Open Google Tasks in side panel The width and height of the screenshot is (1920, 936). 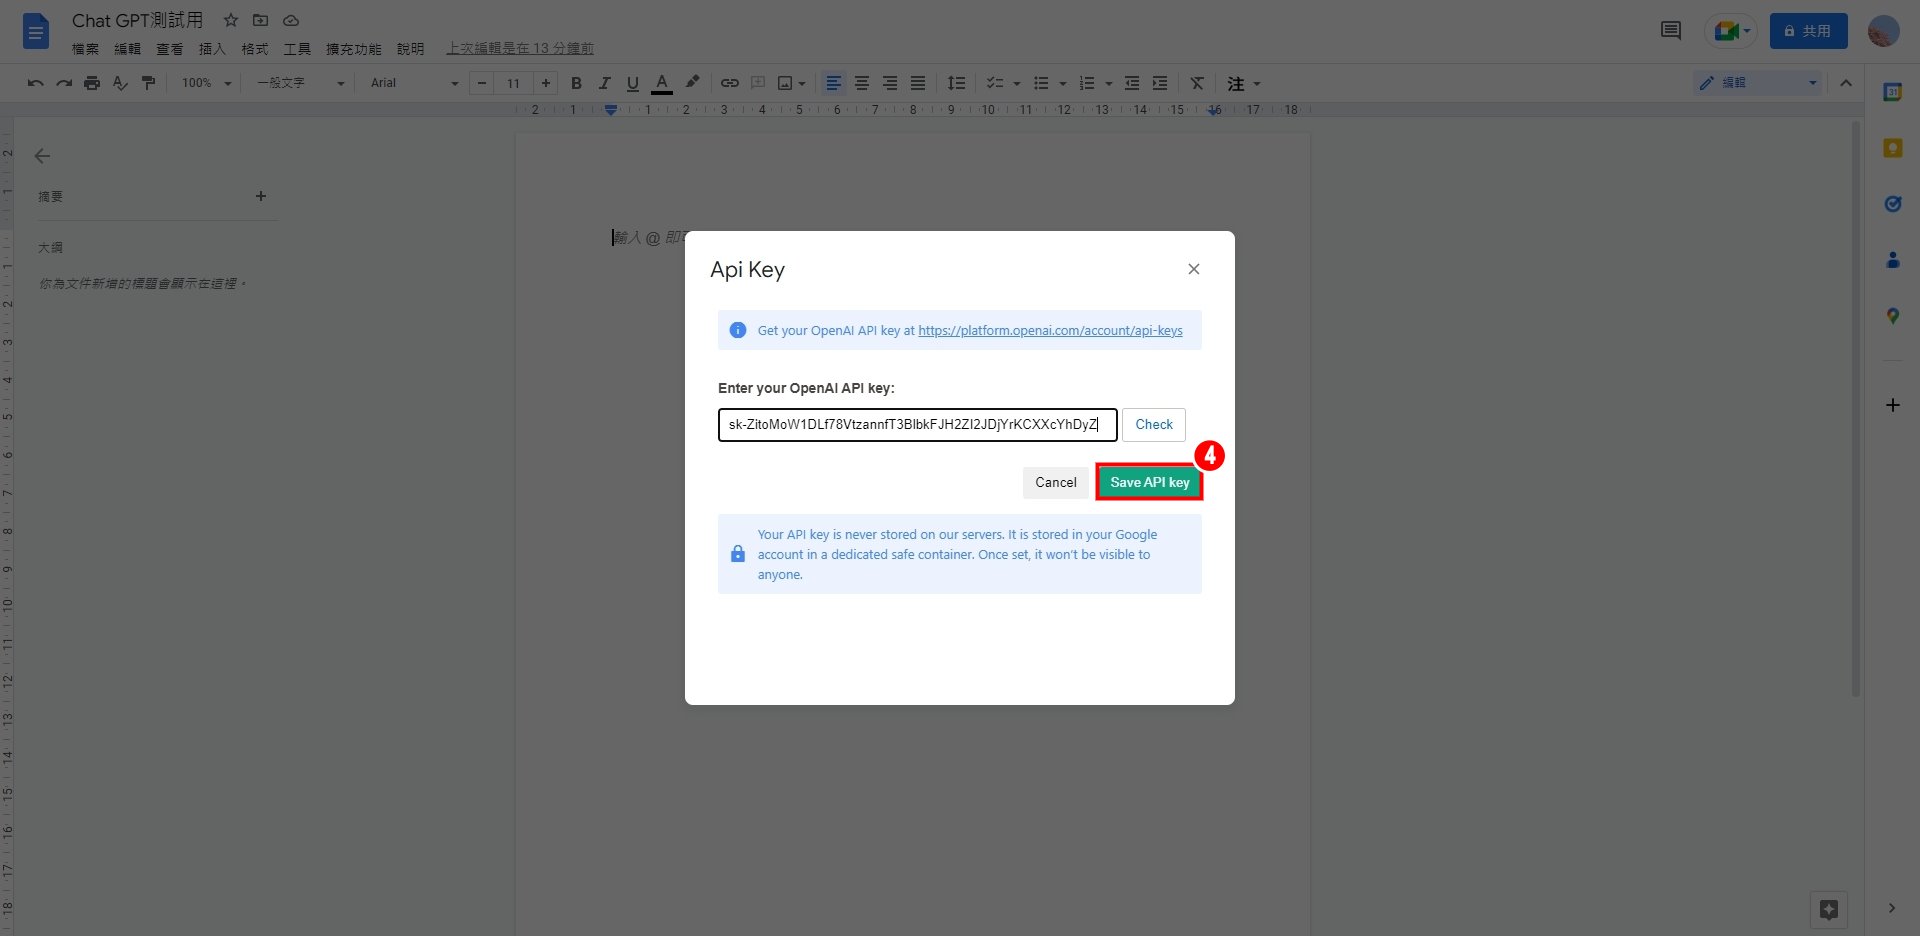pos(1892,204)
